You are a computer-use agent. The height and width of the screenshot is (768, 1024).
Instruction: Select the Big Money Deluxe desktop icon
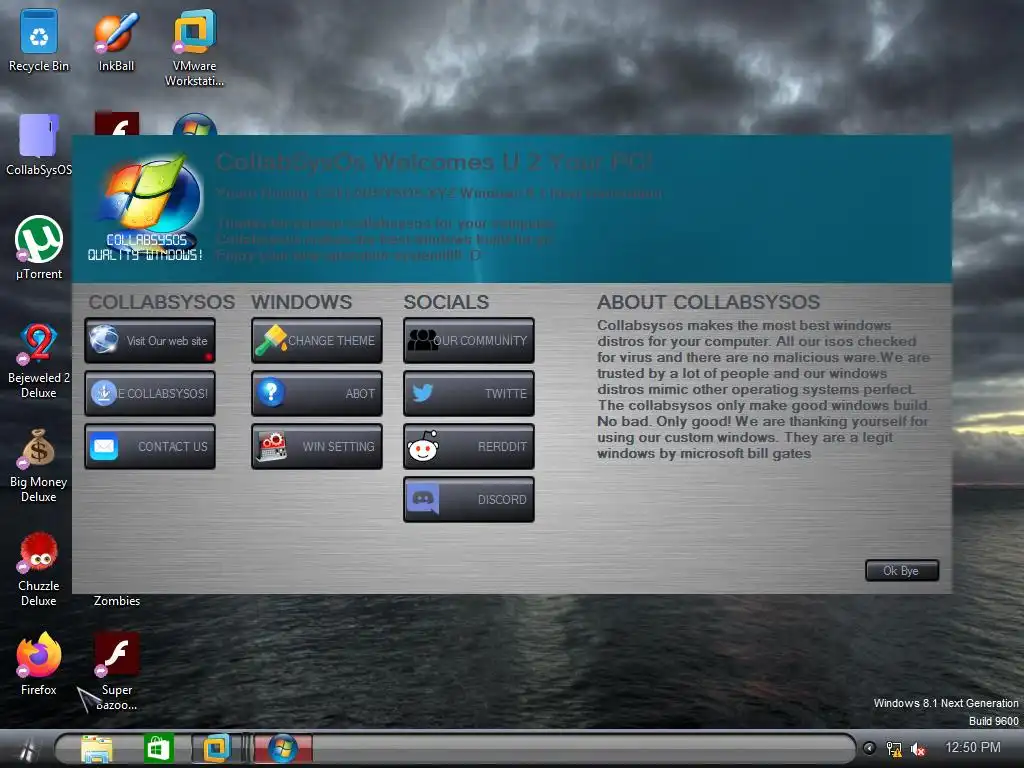pos(39,465)
